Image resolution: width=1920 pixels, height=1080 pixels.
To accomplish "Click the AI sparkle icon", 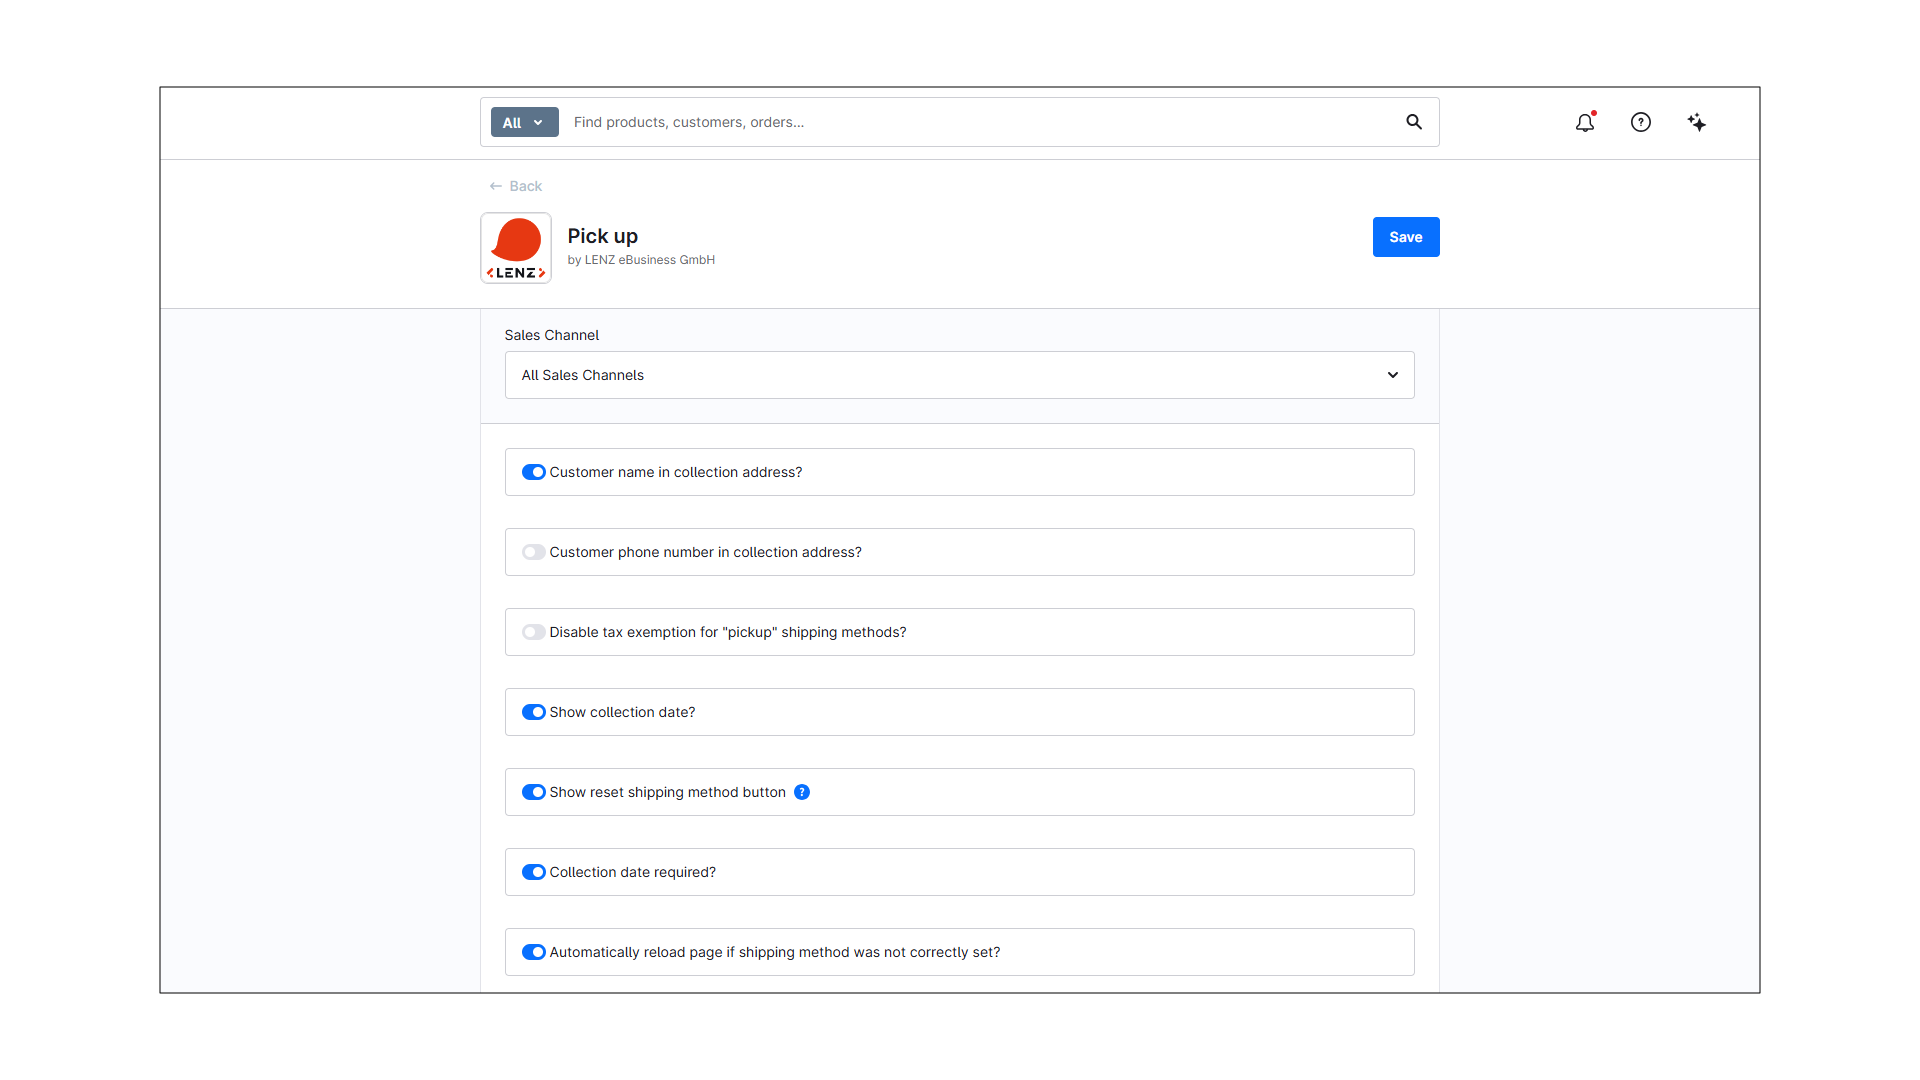I will click(x=1697, y=122).
